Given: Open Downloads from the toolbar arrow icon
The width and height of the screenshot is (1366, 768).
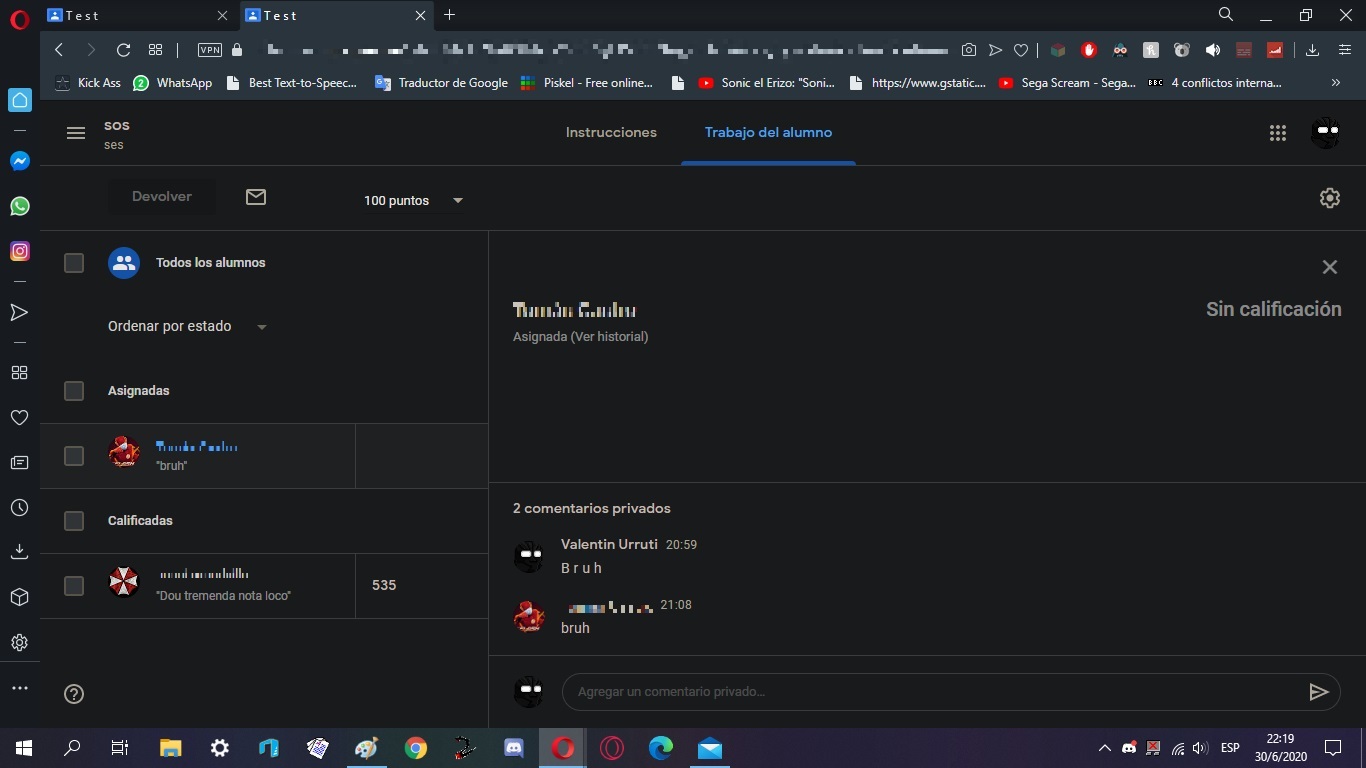Looking at the screenshot, I should click(1311, 50).
